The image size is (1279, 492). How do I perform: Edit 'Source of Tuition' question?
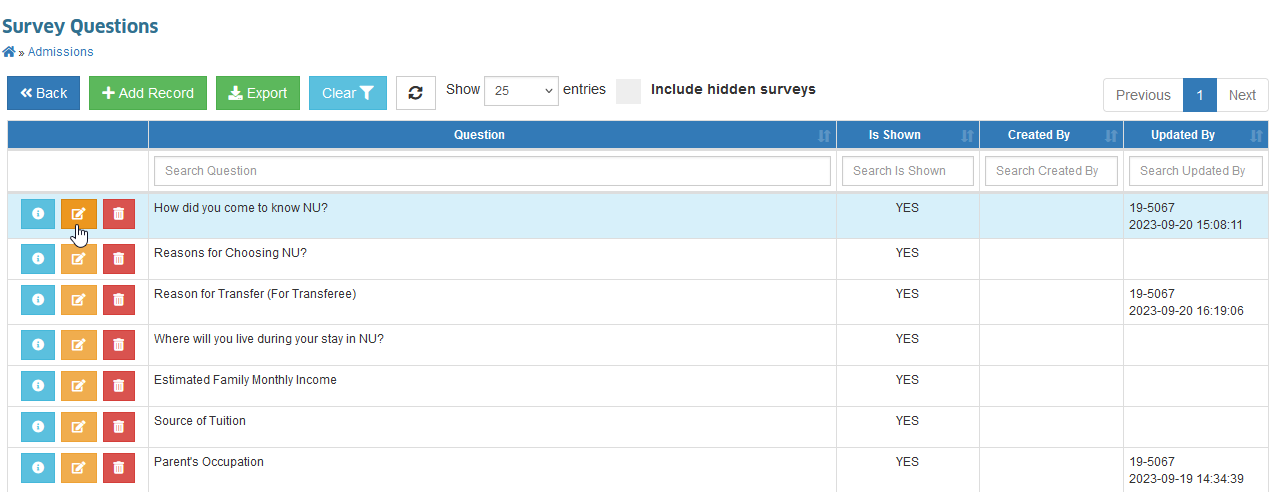pyautogui.click(x=79, y=427)
